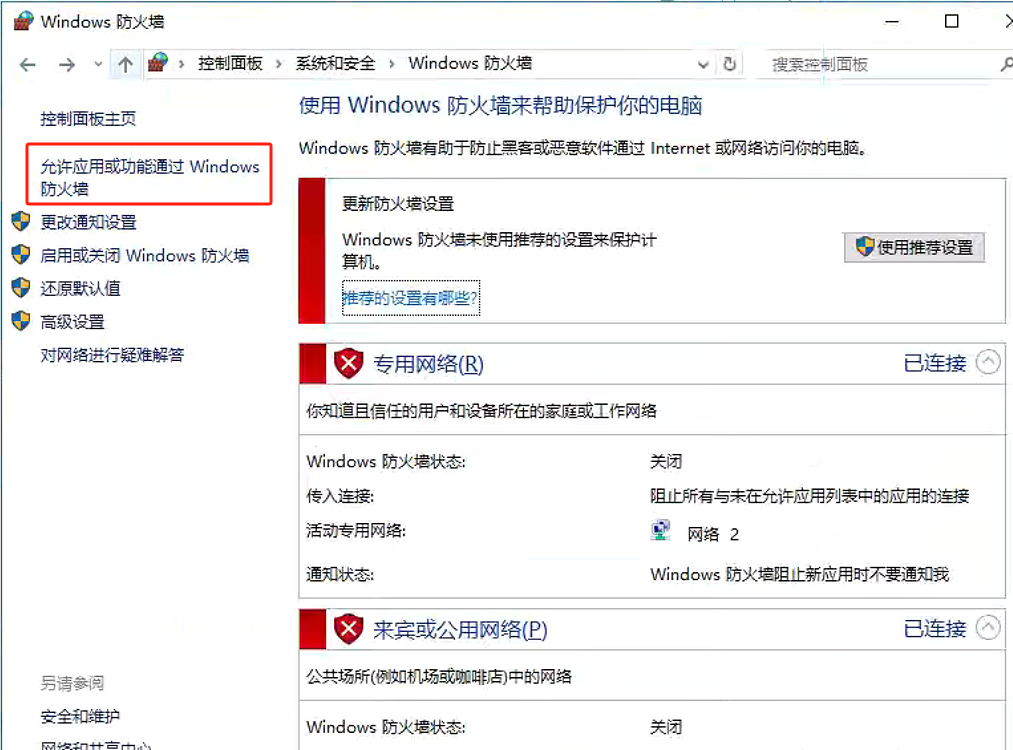Click 传入连接: label in 专用网络
1013x750 pixels.
[x=340, y=496]
